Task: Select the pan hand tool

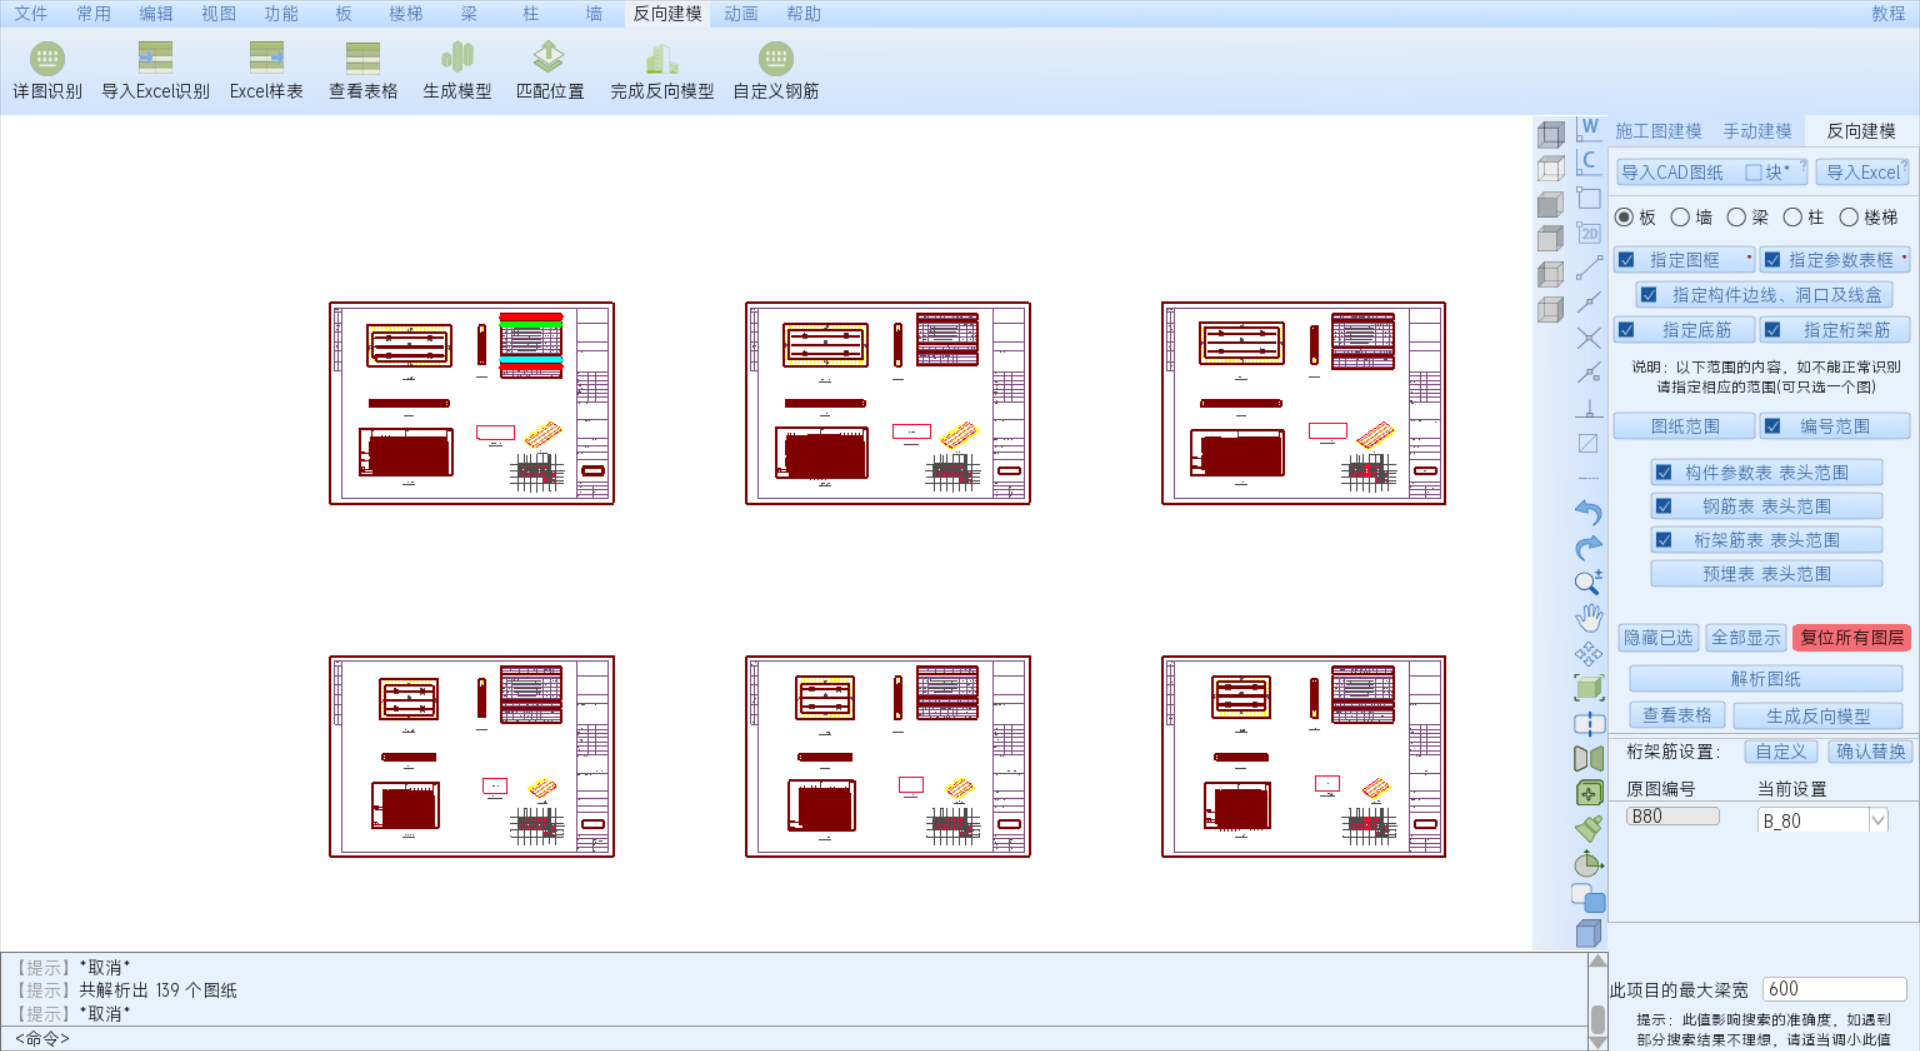Action: (x=1588, y=617)
